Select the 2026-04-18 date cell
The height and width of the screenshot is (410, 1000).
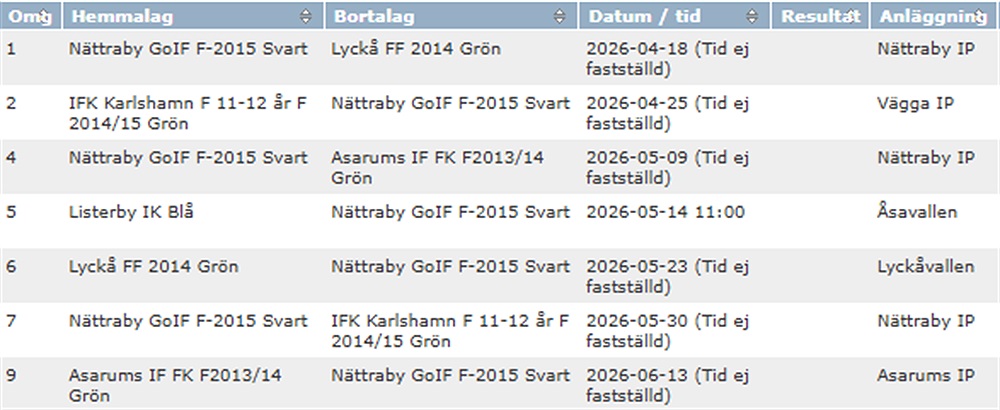point(667,58)
